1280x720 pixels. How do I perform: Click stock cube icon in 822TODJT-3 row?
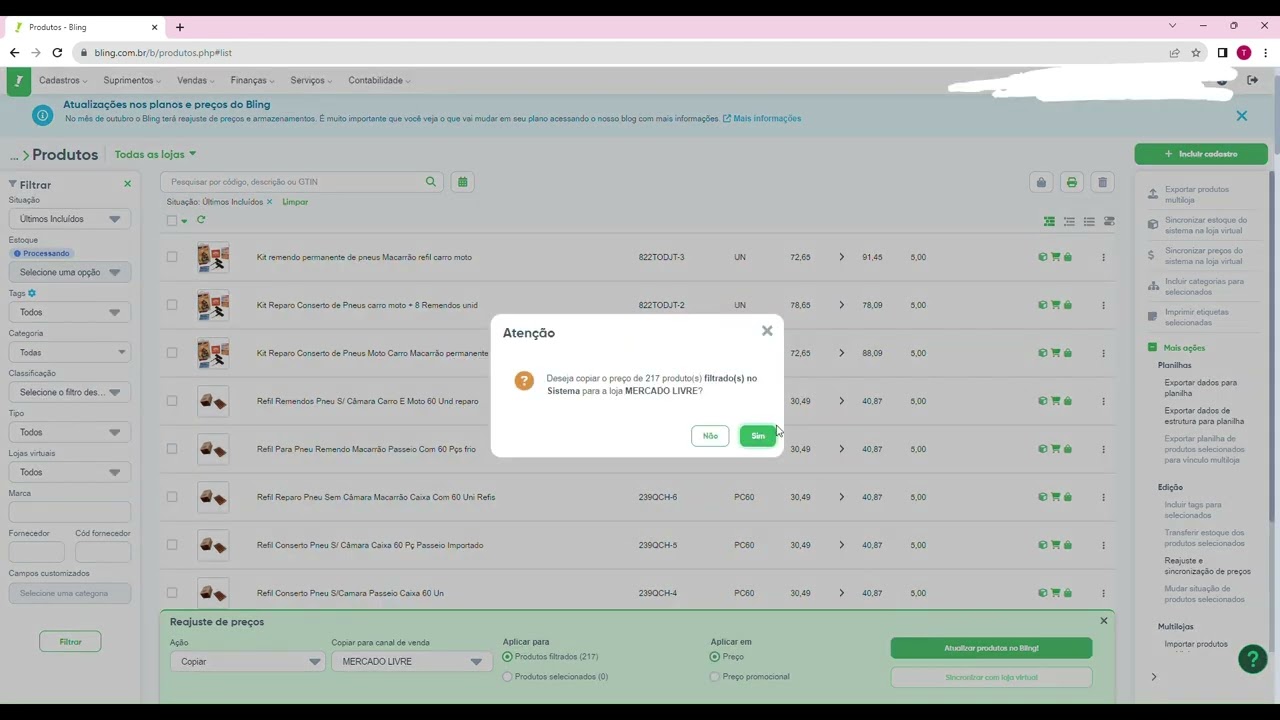[1043, 257]
